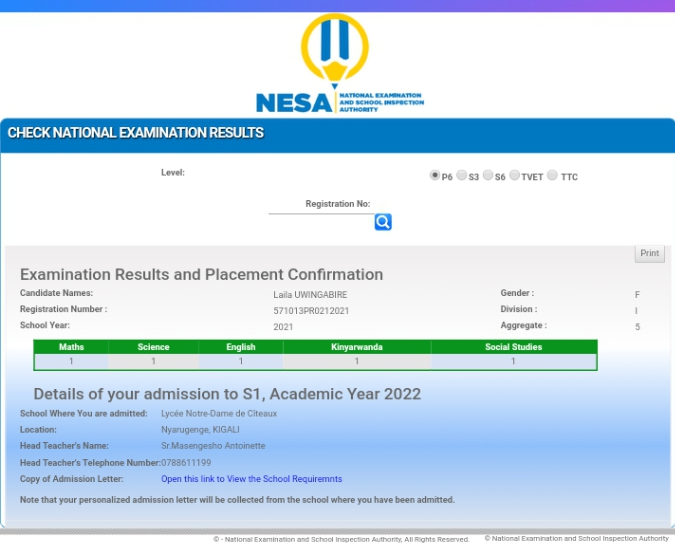Click the Candidate Names label

pos(56,293)
